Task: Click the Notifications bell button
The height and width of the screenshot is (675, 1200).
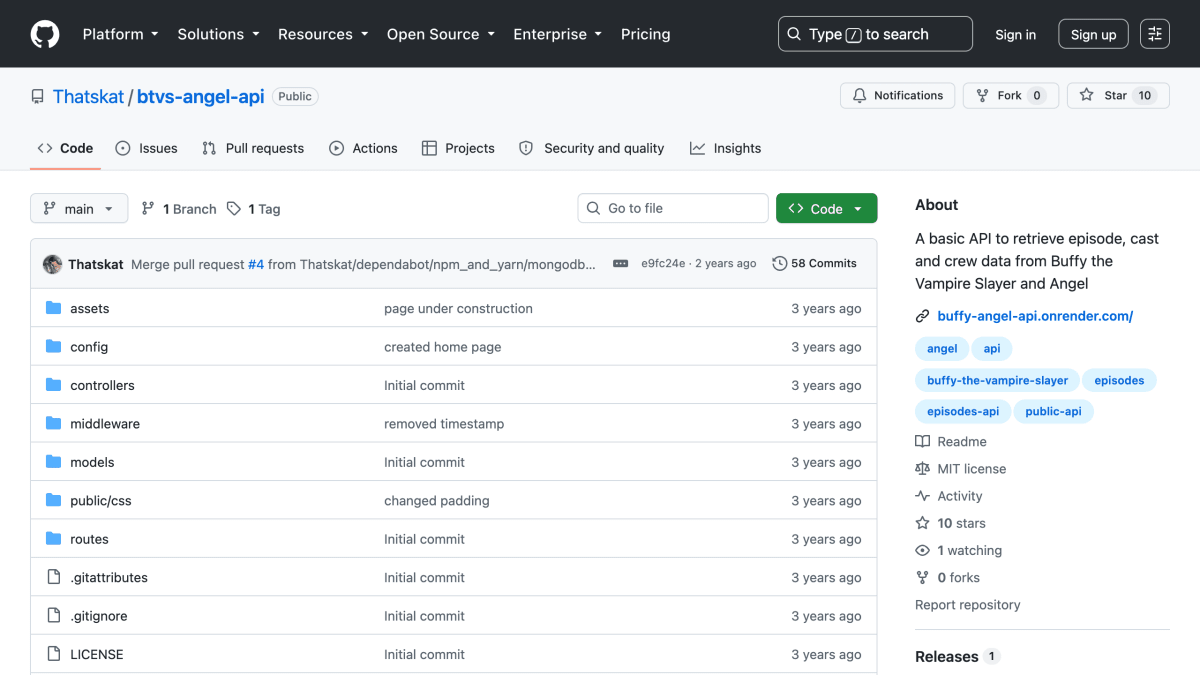Action: (x=898, y=96)
